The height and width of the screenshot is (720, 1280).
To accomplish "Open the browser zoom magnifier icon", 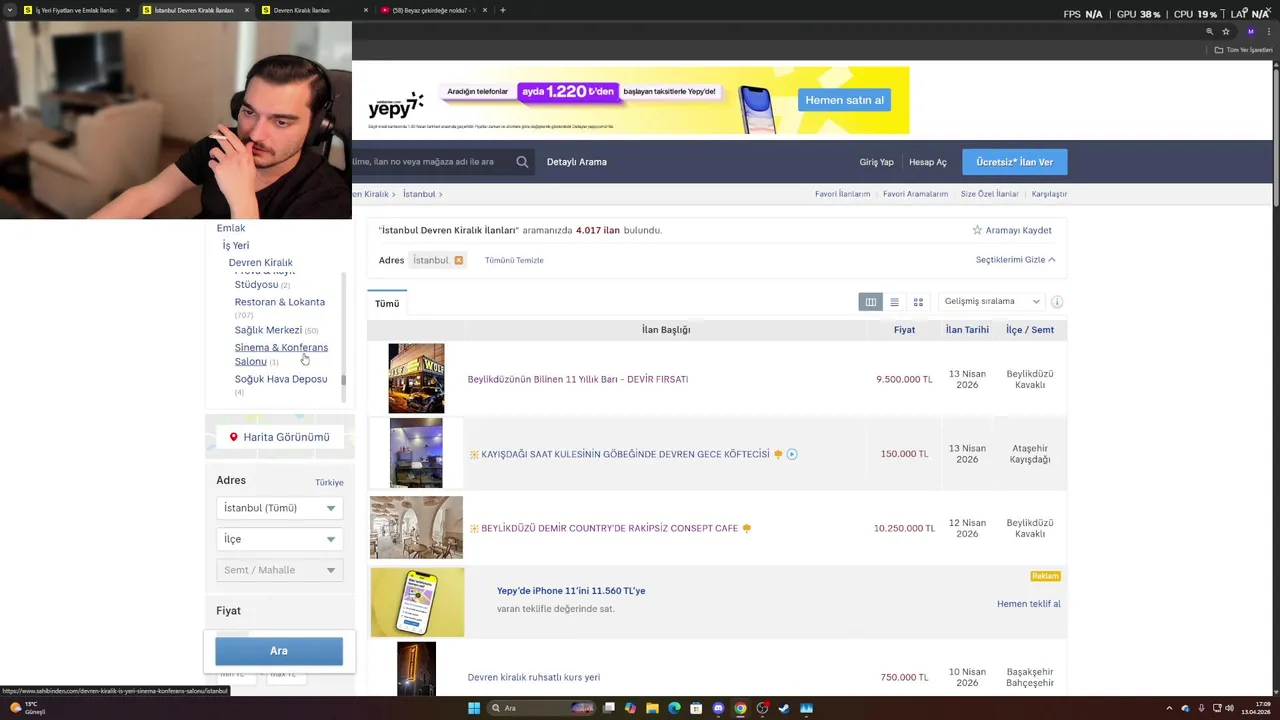I will [1209, 31].
